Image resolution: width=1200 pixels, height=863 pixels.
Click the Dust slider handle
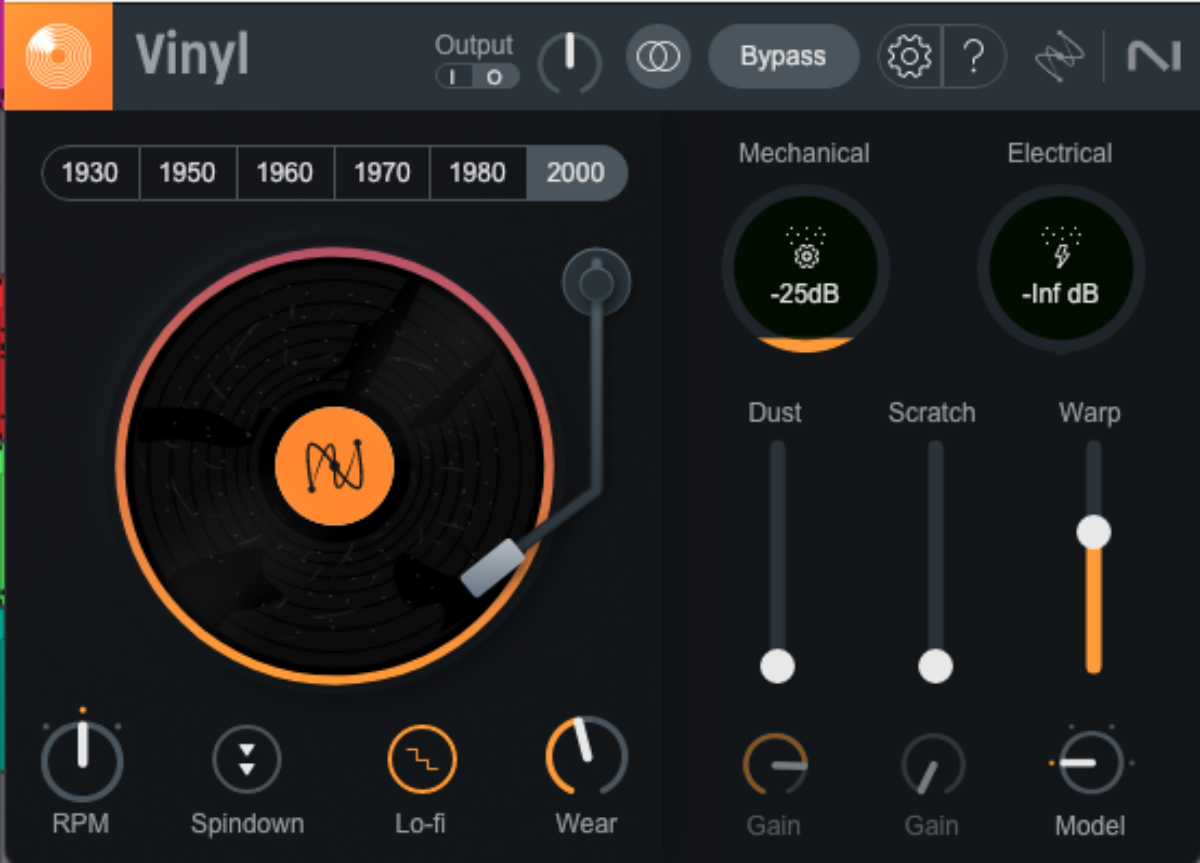click(x=777, y=665)
